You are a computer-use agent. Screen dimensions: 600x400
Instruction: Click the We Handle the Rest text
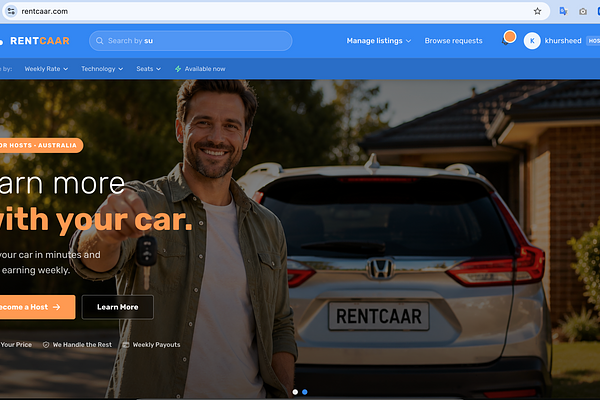point(82,345)
